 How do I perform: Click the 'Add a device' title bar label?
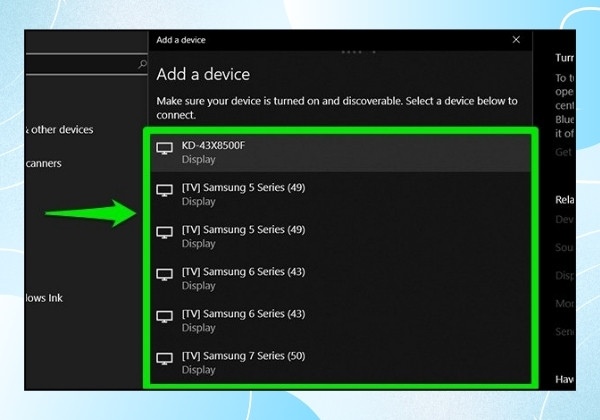(x=181, y=40)
